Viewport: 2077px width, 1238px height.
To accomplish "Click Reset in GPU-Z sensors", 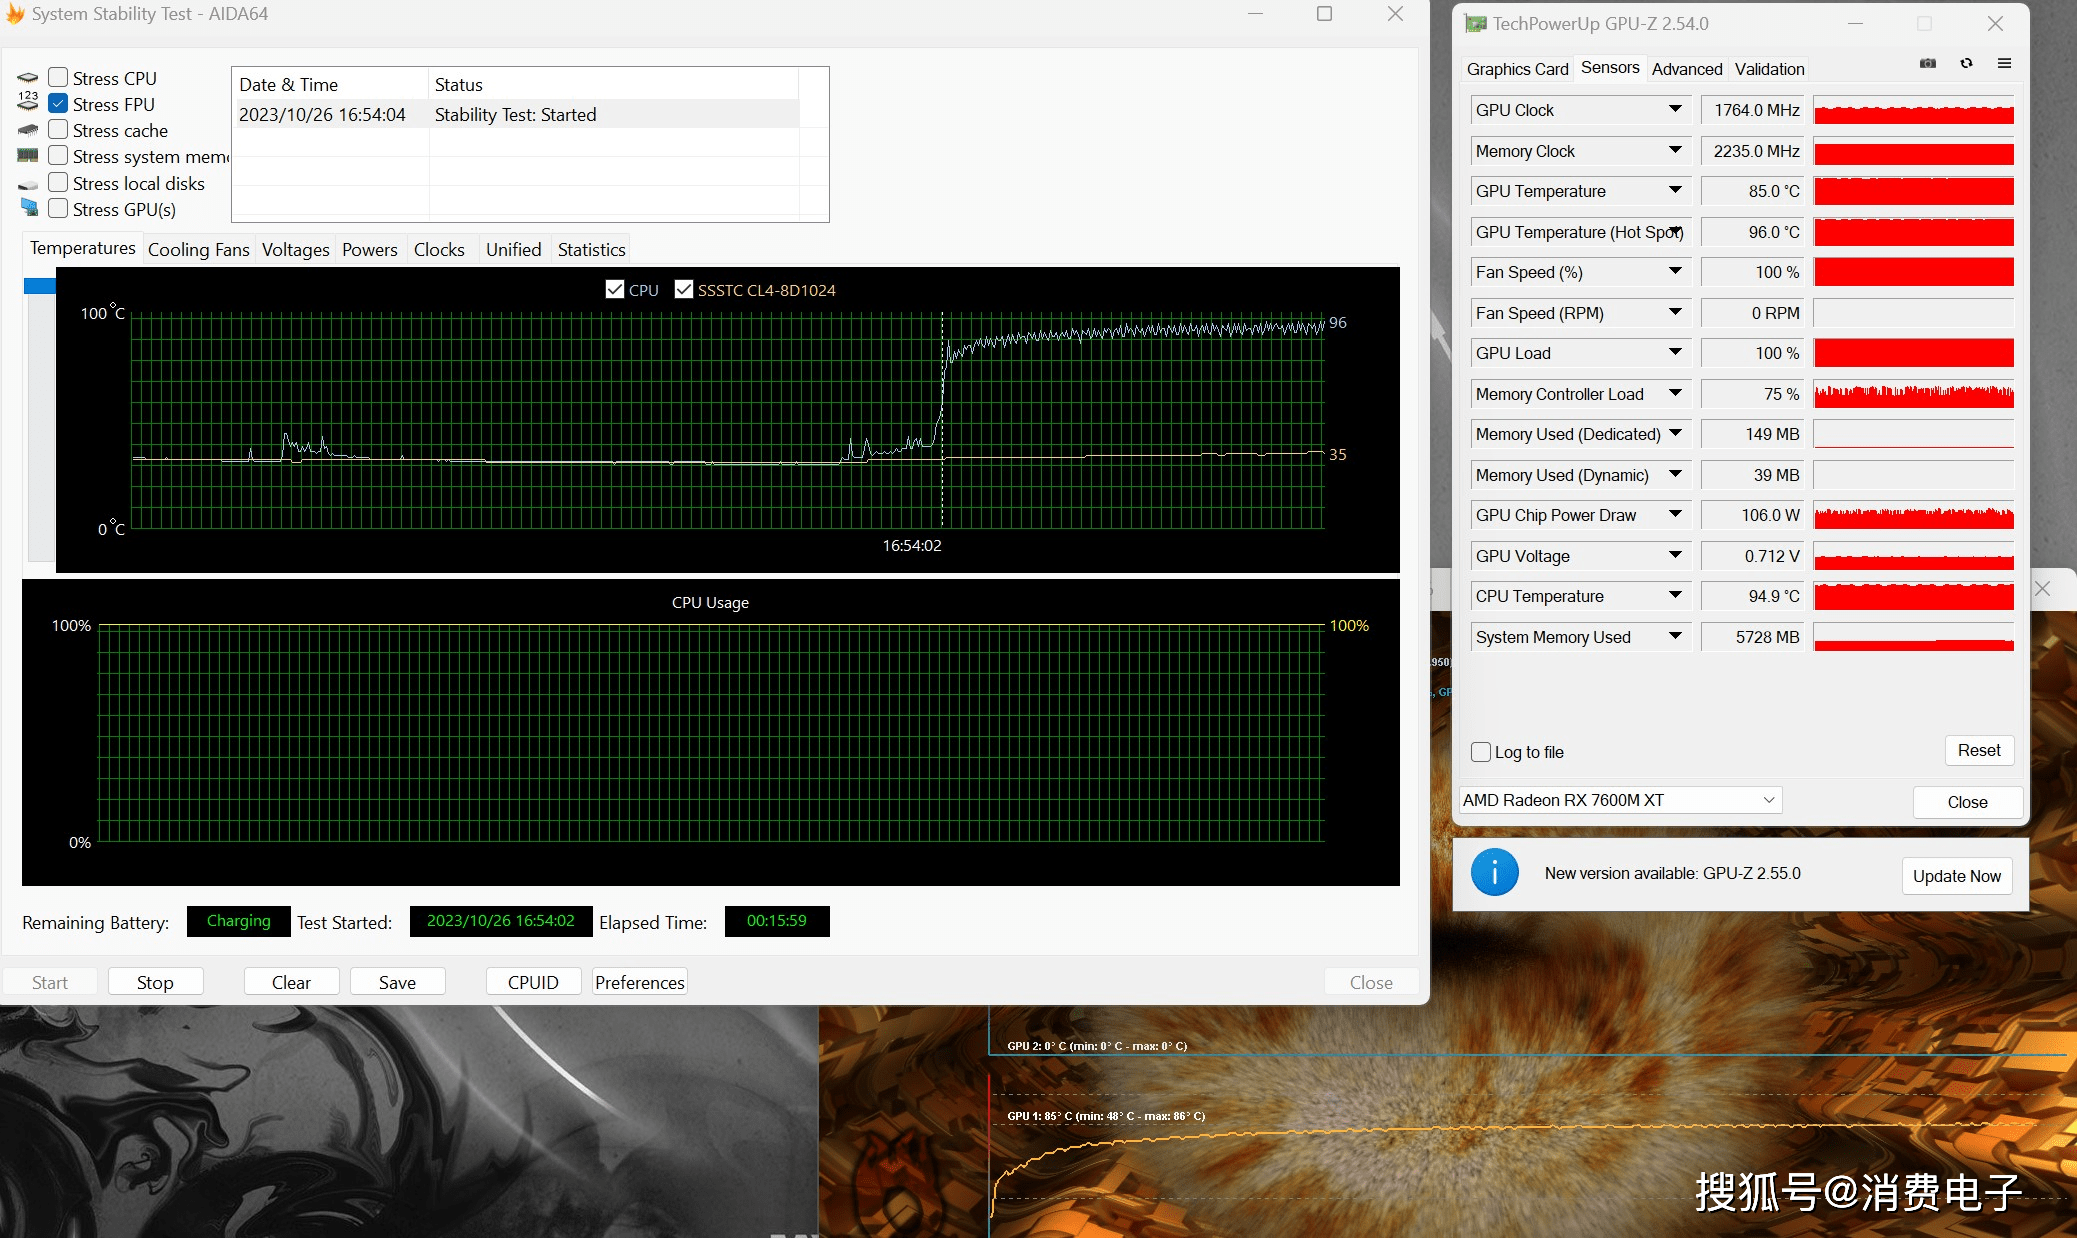I will point(1979,750).
